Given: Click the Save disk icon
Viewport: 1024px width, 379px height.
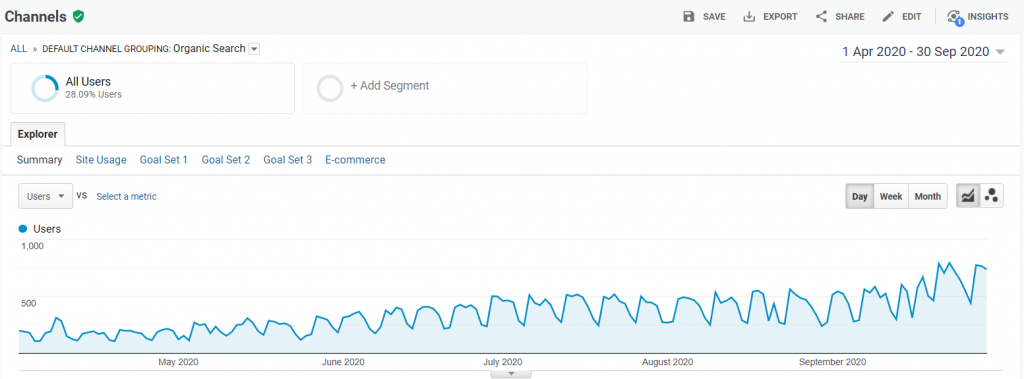Looking at the screenshot, I should pos(688,16).
